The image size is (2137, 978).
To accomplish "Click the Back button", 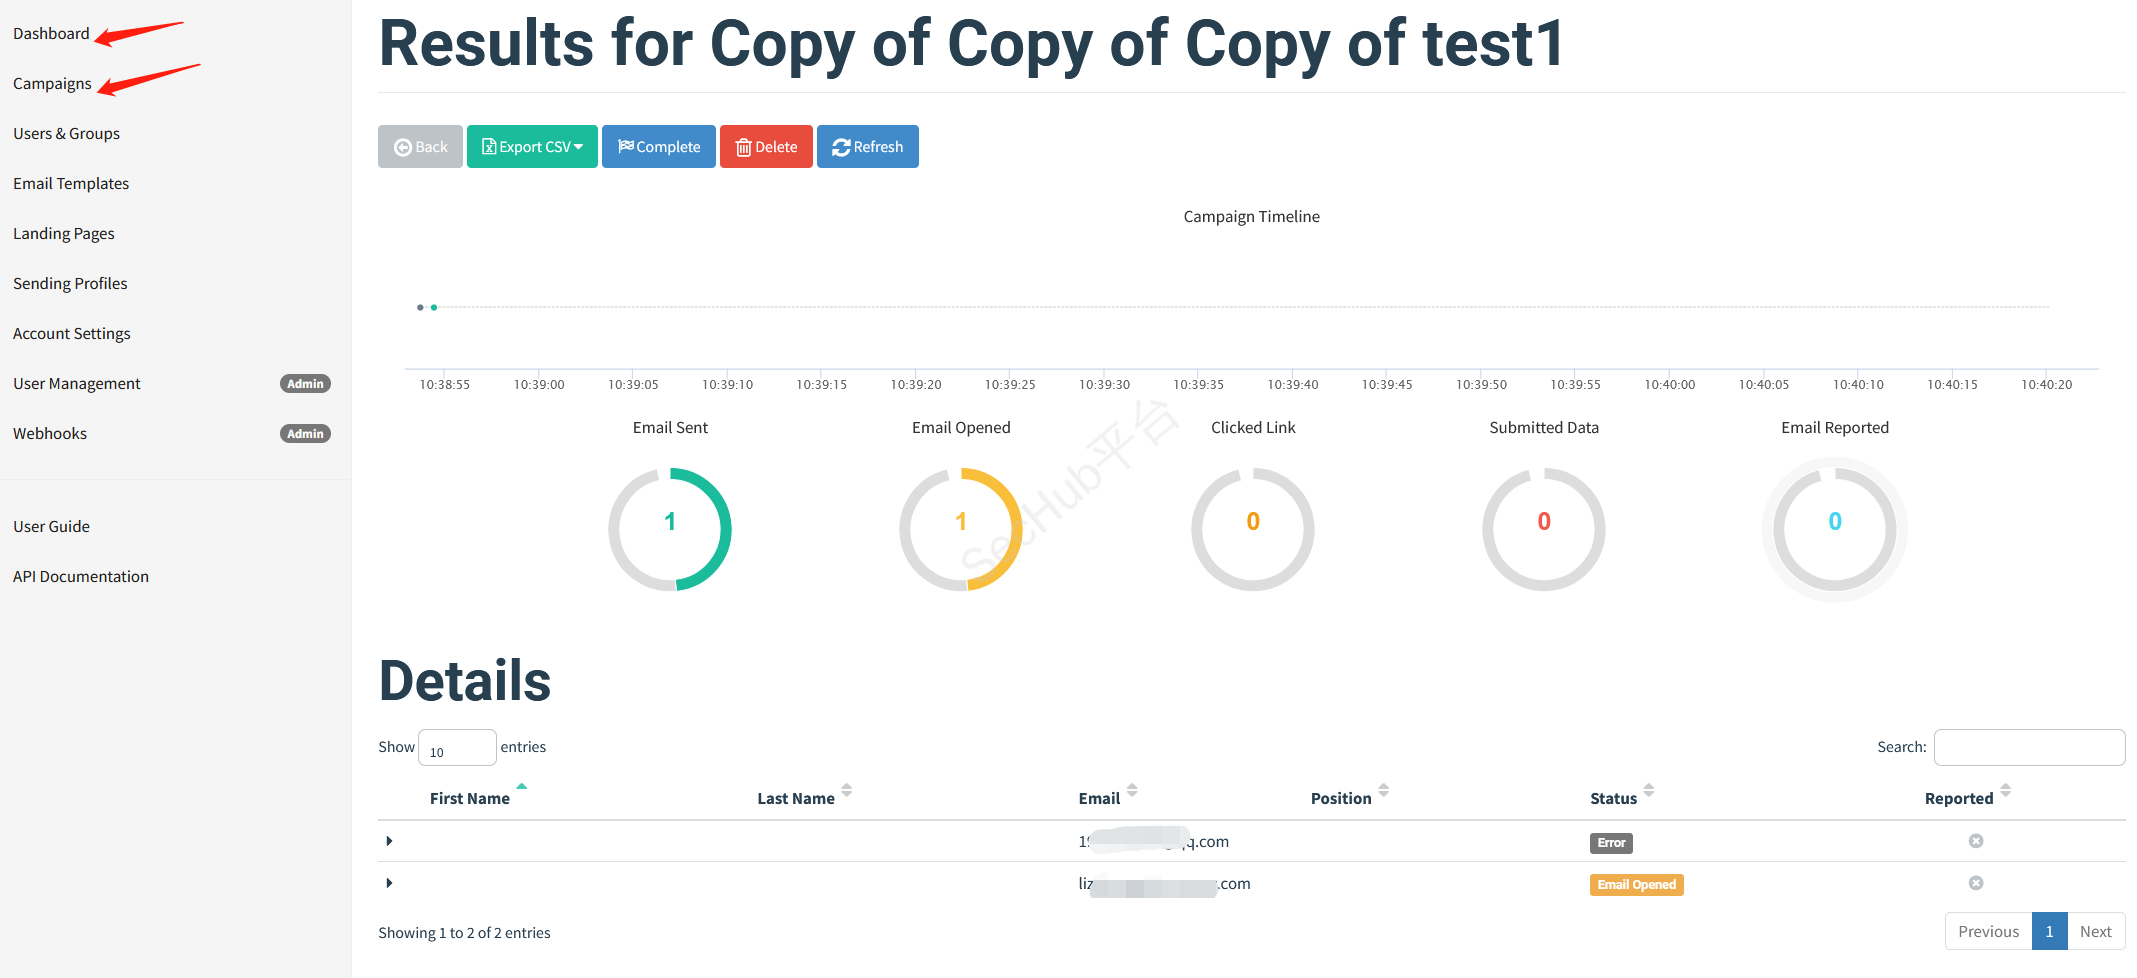I will (x=420, y=147).
